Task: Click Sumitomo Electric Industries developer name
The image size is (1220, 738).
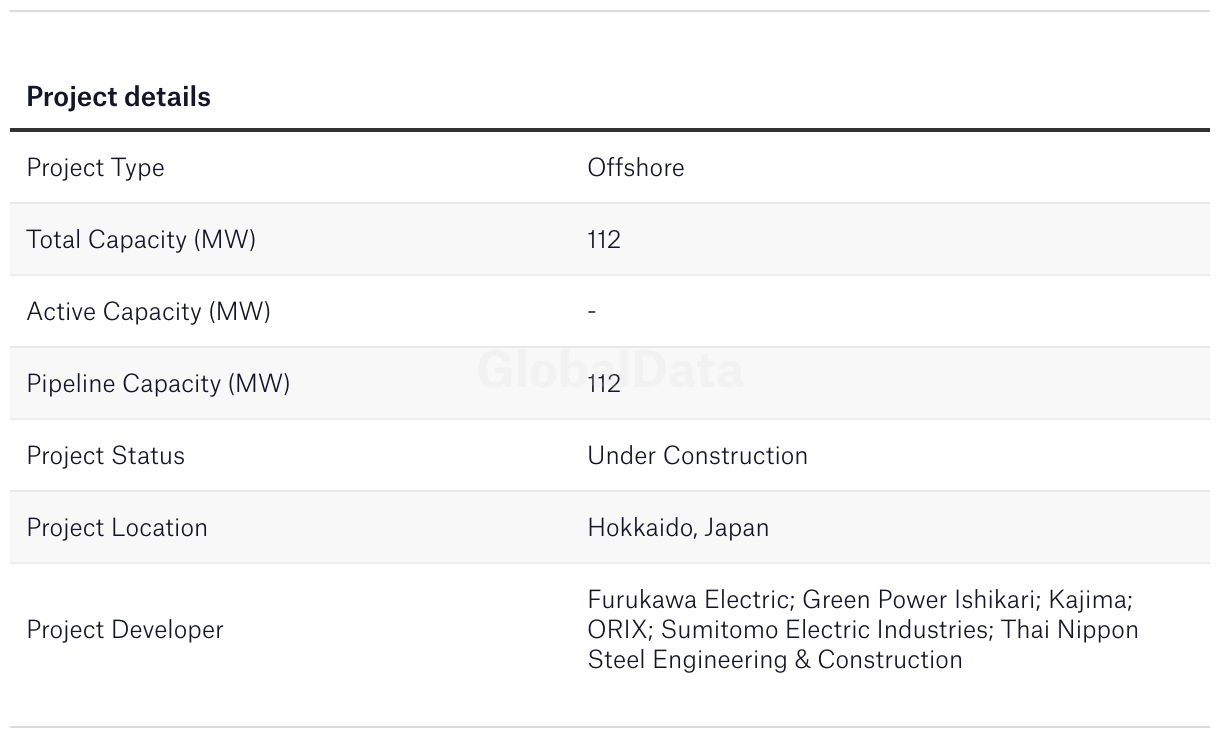Action: coord(827,630)
